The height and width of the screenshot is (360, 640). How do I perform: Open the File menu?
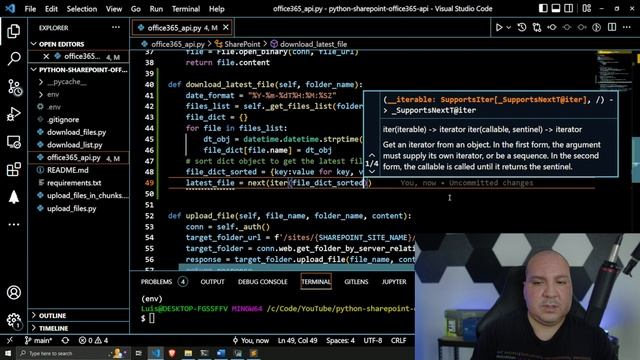pos(30,9)
